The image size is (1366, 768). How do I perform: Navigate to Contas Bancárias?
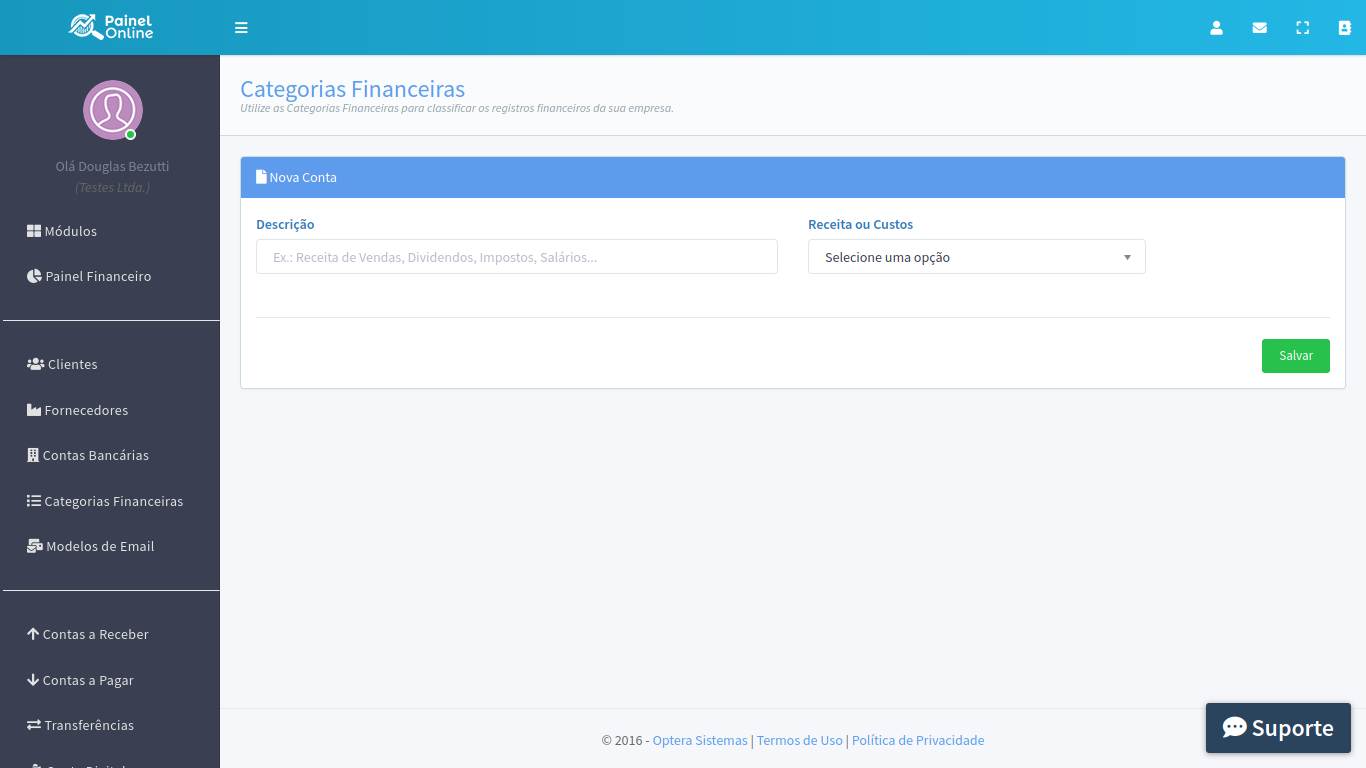coord(87,455)
